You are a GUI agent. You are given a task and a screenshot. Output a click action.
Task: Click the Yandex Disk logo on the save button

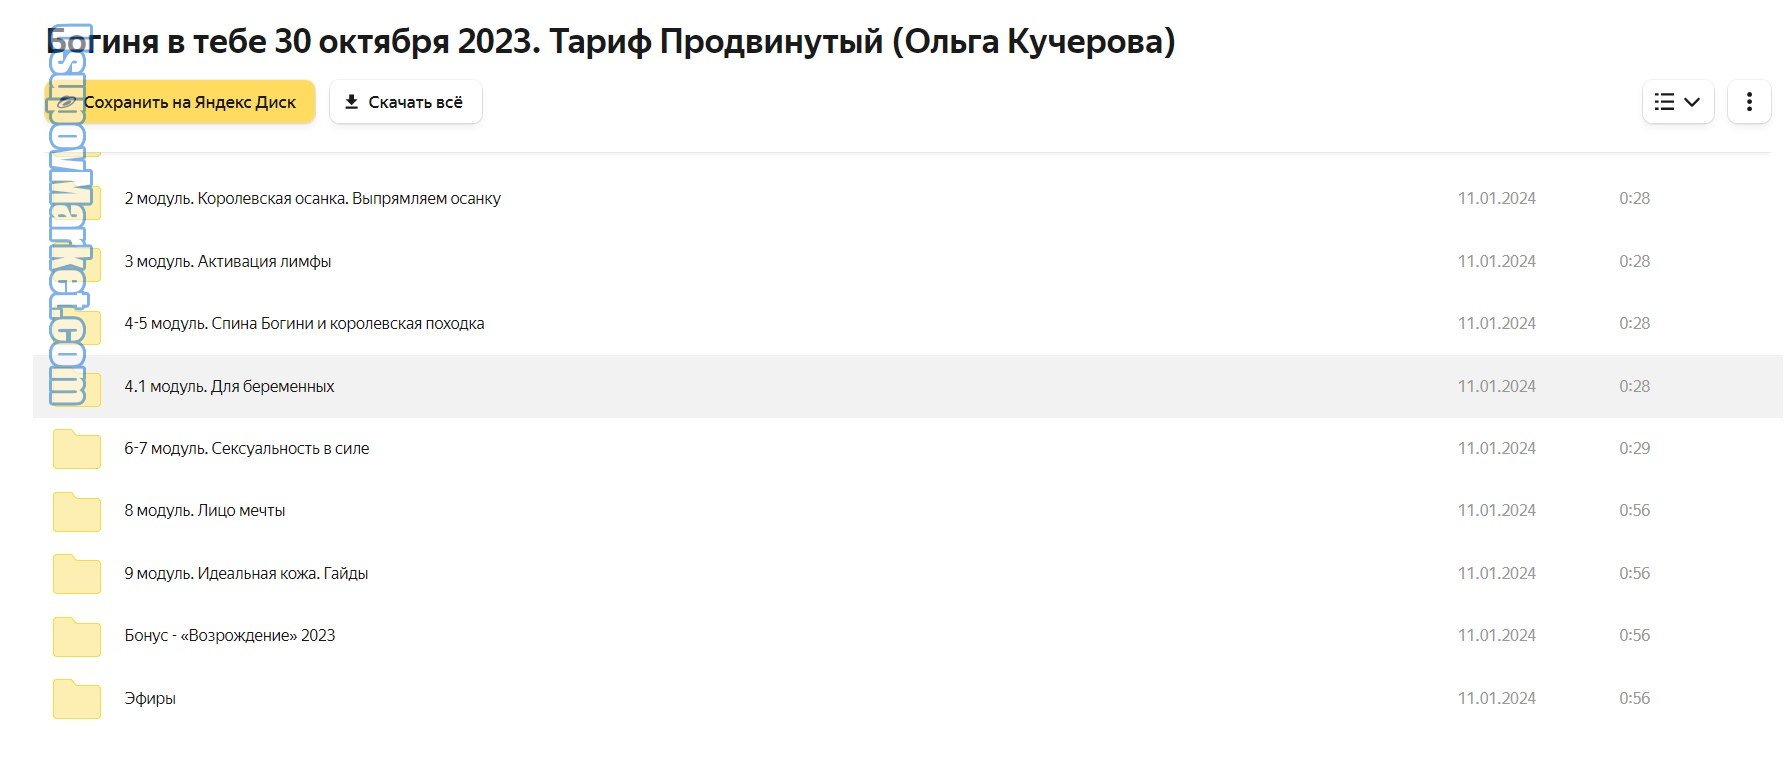[66, 101]
